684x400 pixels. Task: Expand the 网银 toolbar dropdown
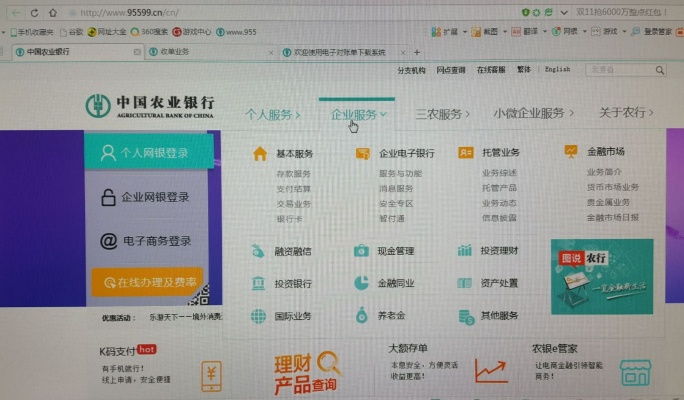click(585, 32)
